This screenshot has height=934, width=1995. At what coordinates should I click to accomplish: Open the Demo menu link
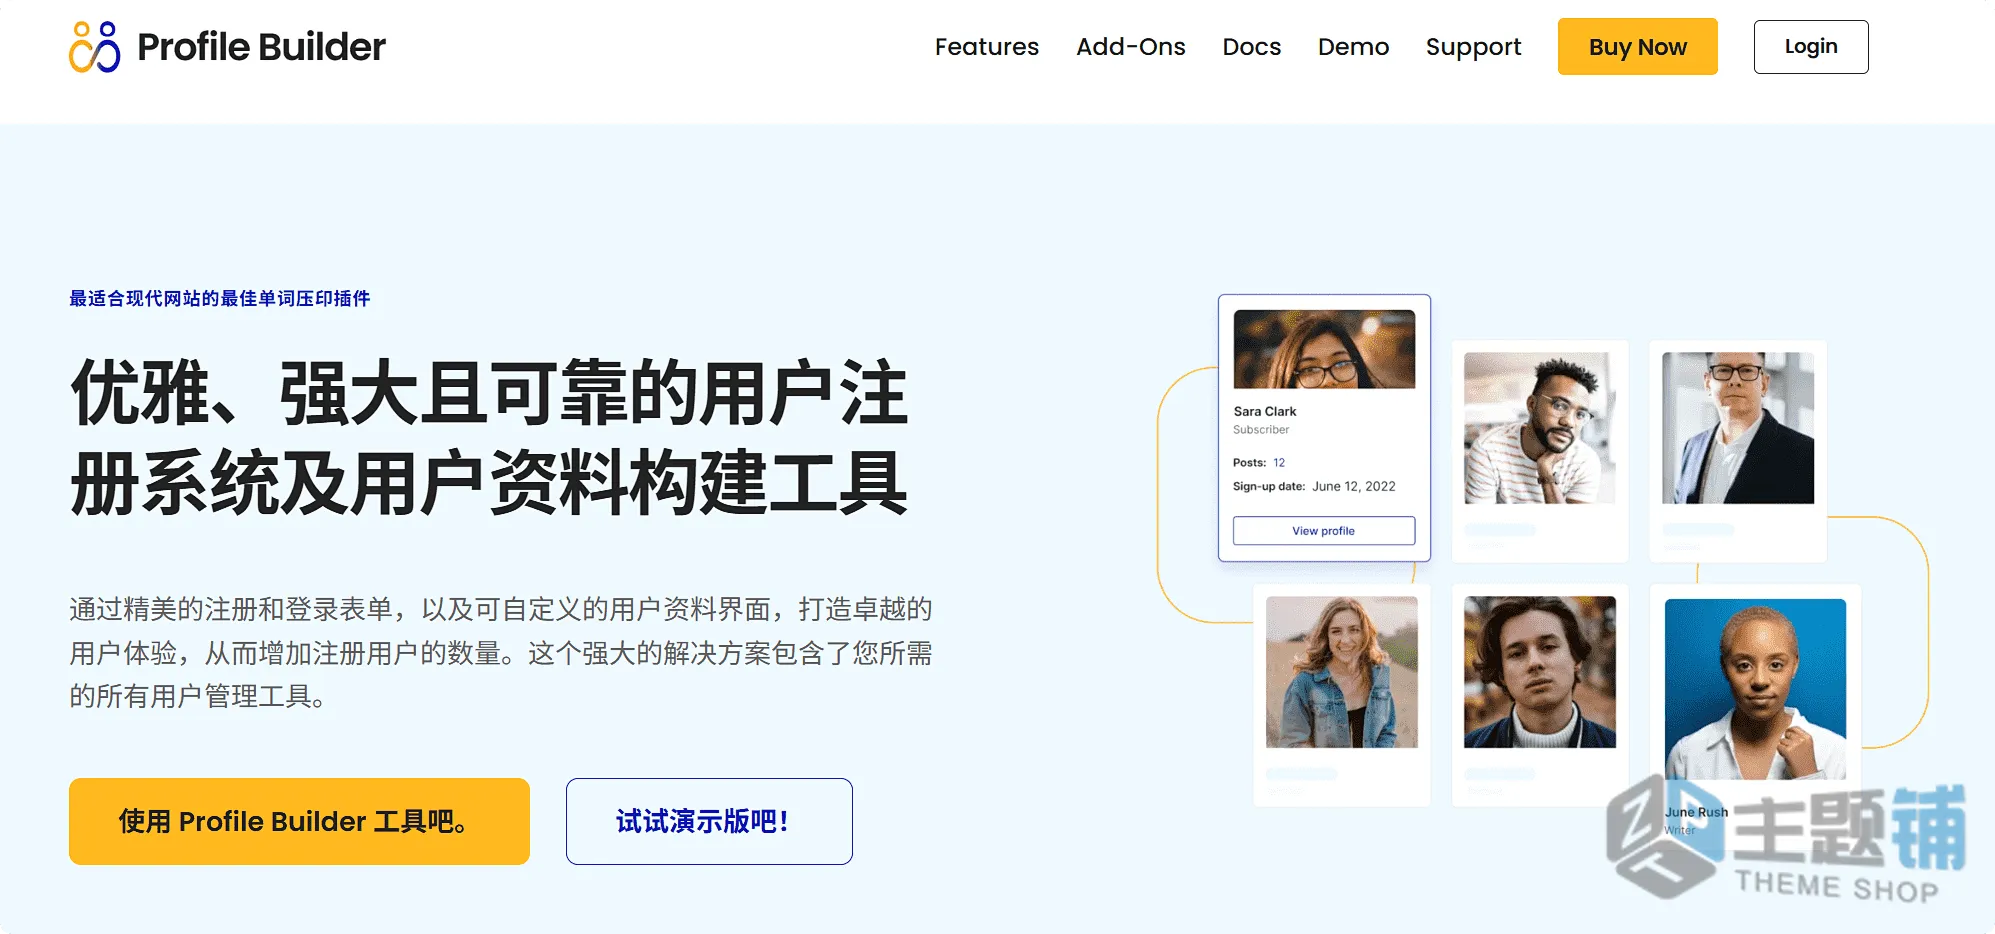tap(1353, 47)
